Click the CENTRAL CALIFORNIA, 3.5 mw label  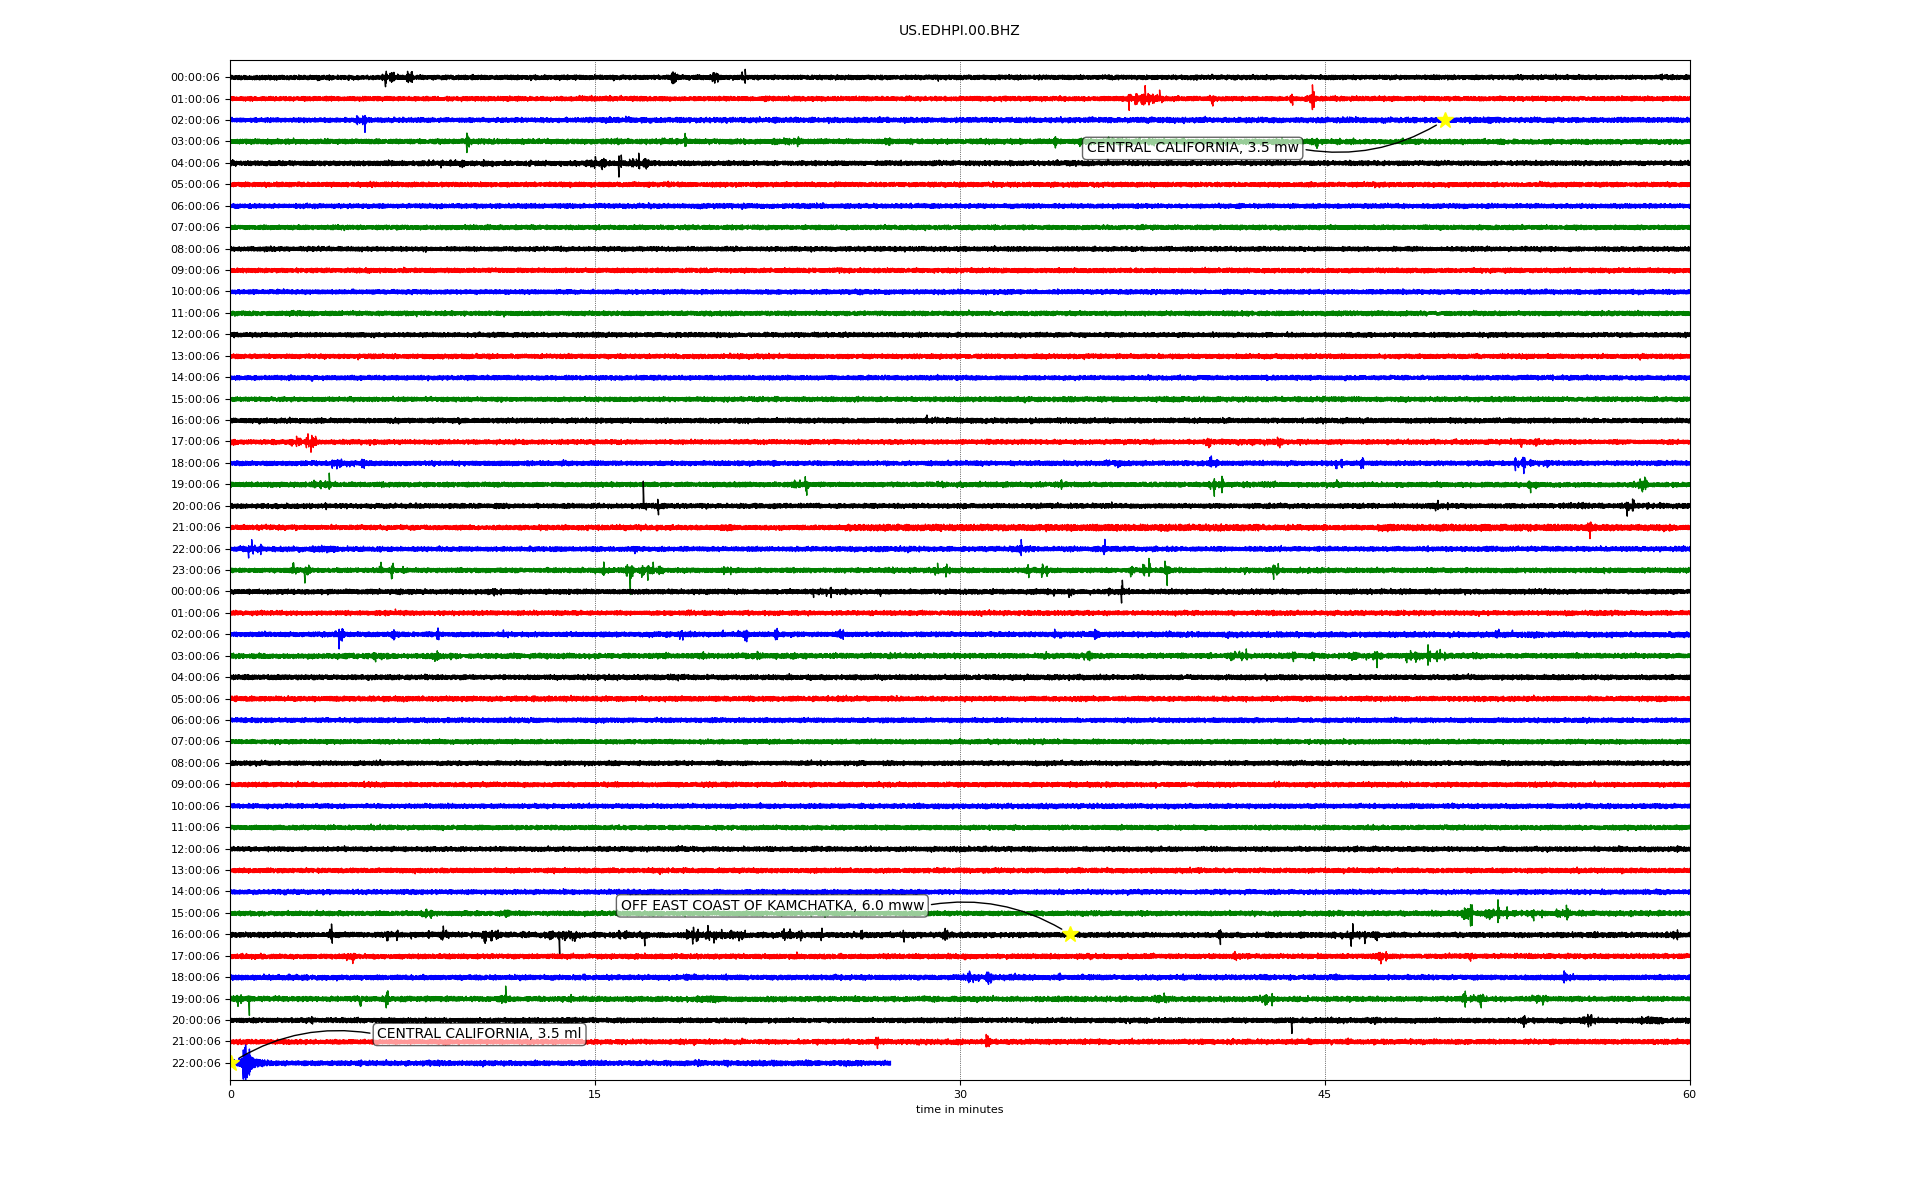1192,148
